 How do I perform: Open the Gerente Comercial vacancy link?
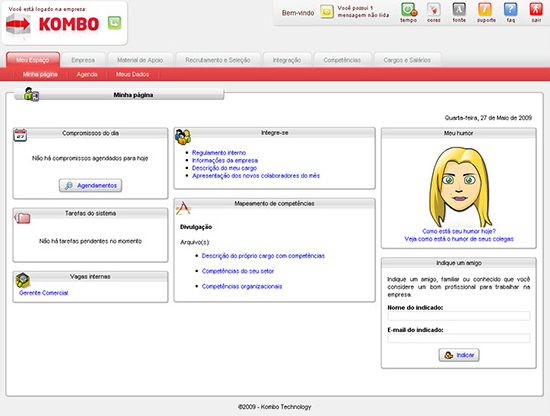[x=43, y=293]
